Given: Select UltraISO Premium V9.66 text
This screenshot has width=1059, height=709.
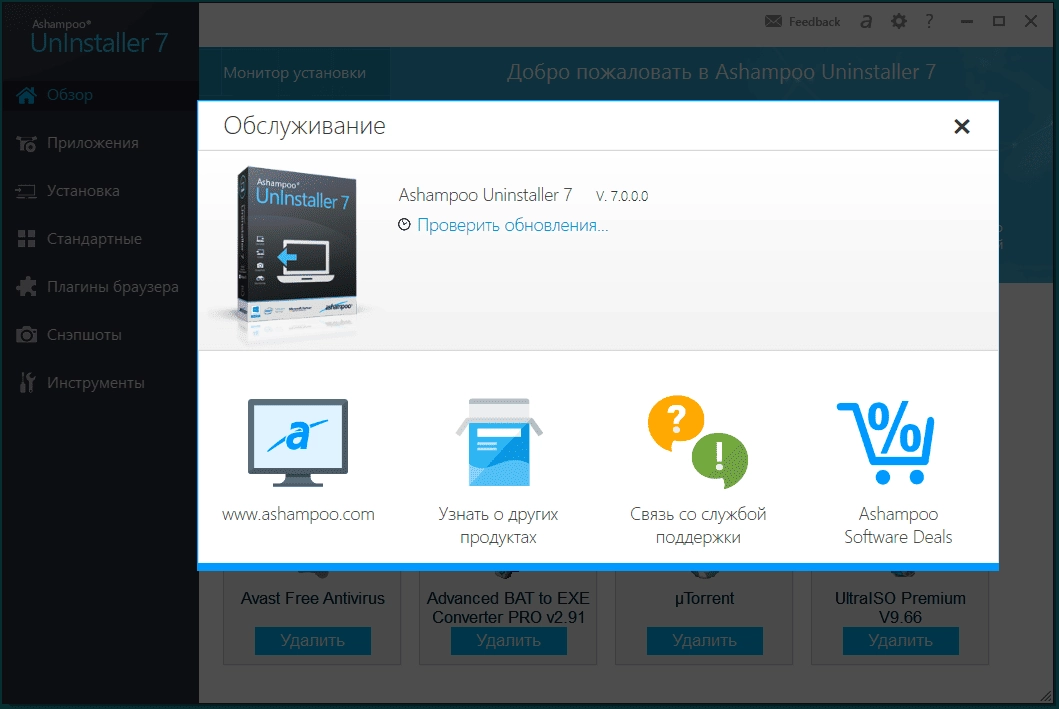Looking at the screenshot, I should 900,608.
